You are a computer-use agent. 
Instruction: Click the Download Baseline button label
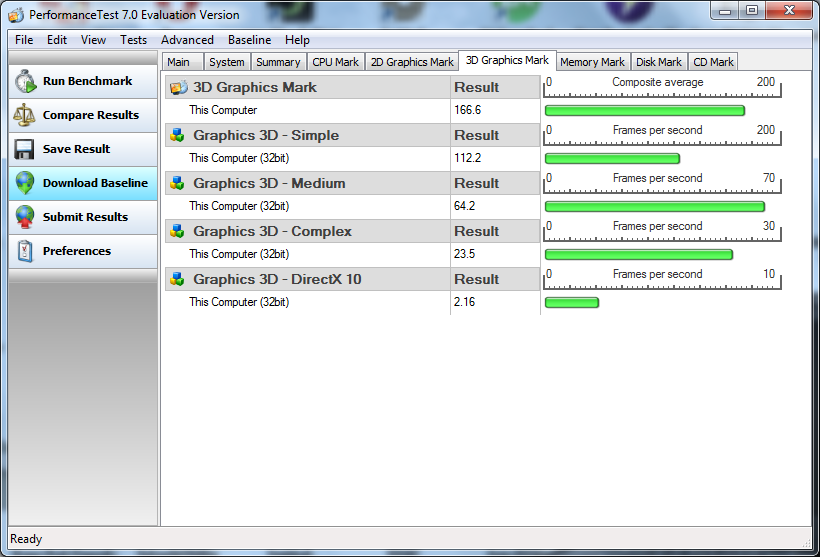coord(95,183)
